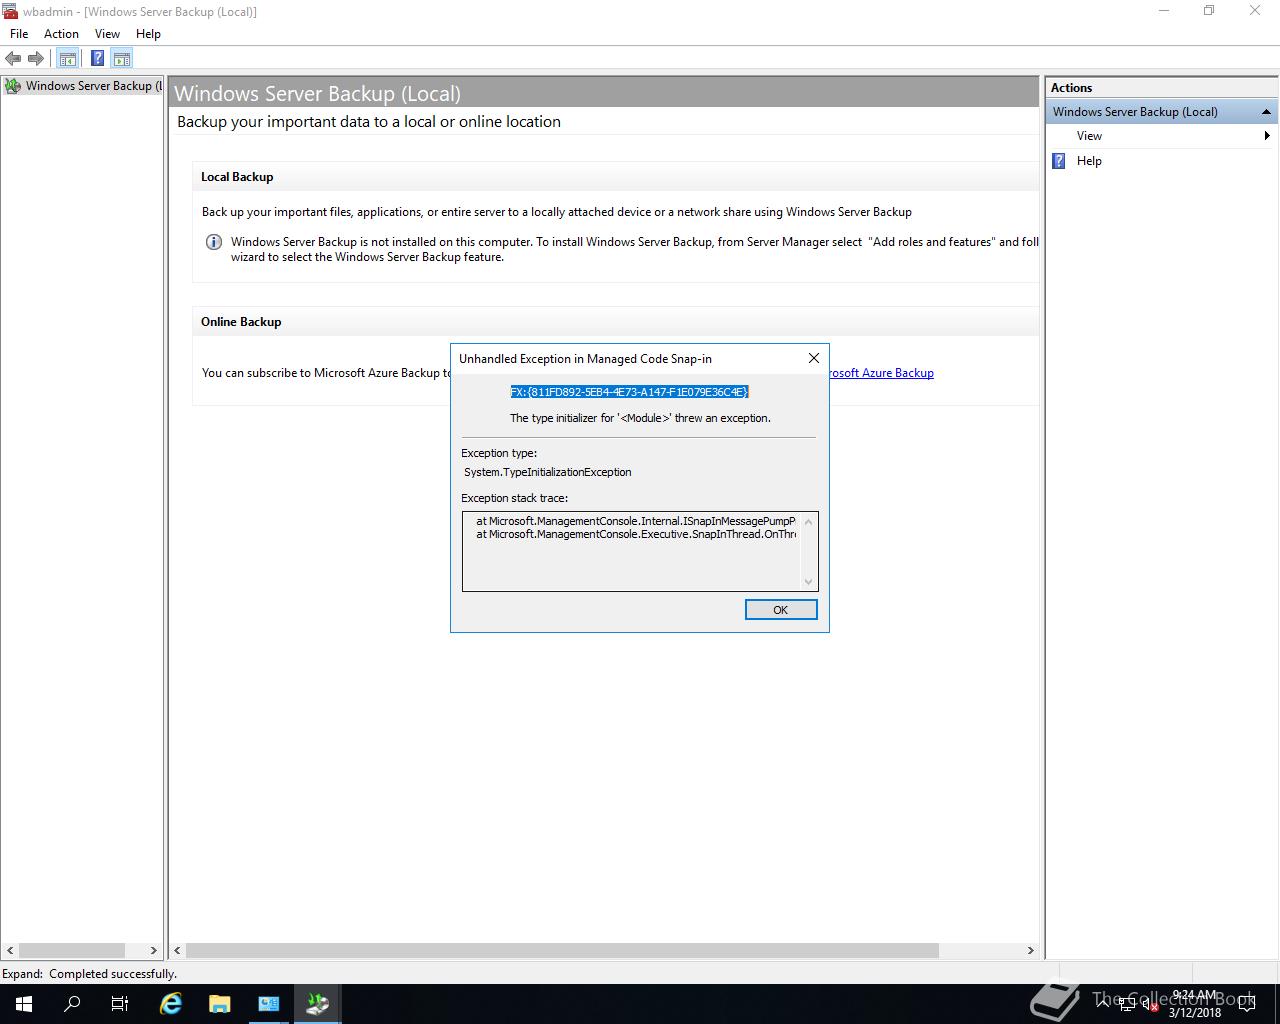Click the wbadmin title bar app icon
The height and width of the screenshot is (1024, 1280).
click(10, 11)
